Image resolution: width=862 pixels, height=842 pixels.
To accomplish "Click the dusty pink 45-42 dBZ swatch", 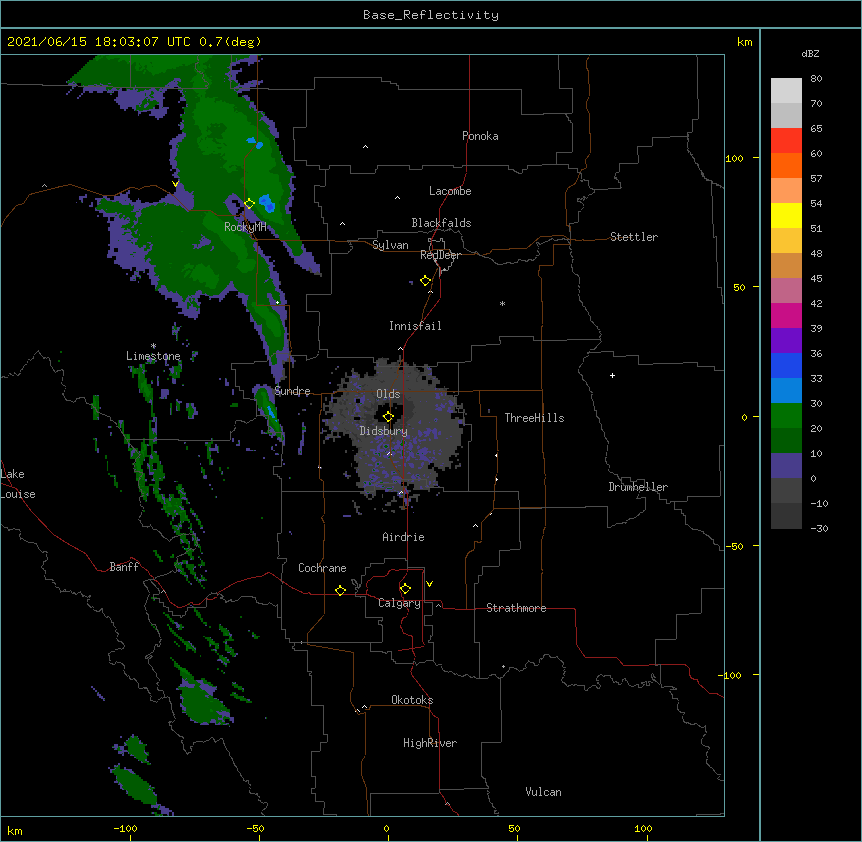I will coord(786,290).
